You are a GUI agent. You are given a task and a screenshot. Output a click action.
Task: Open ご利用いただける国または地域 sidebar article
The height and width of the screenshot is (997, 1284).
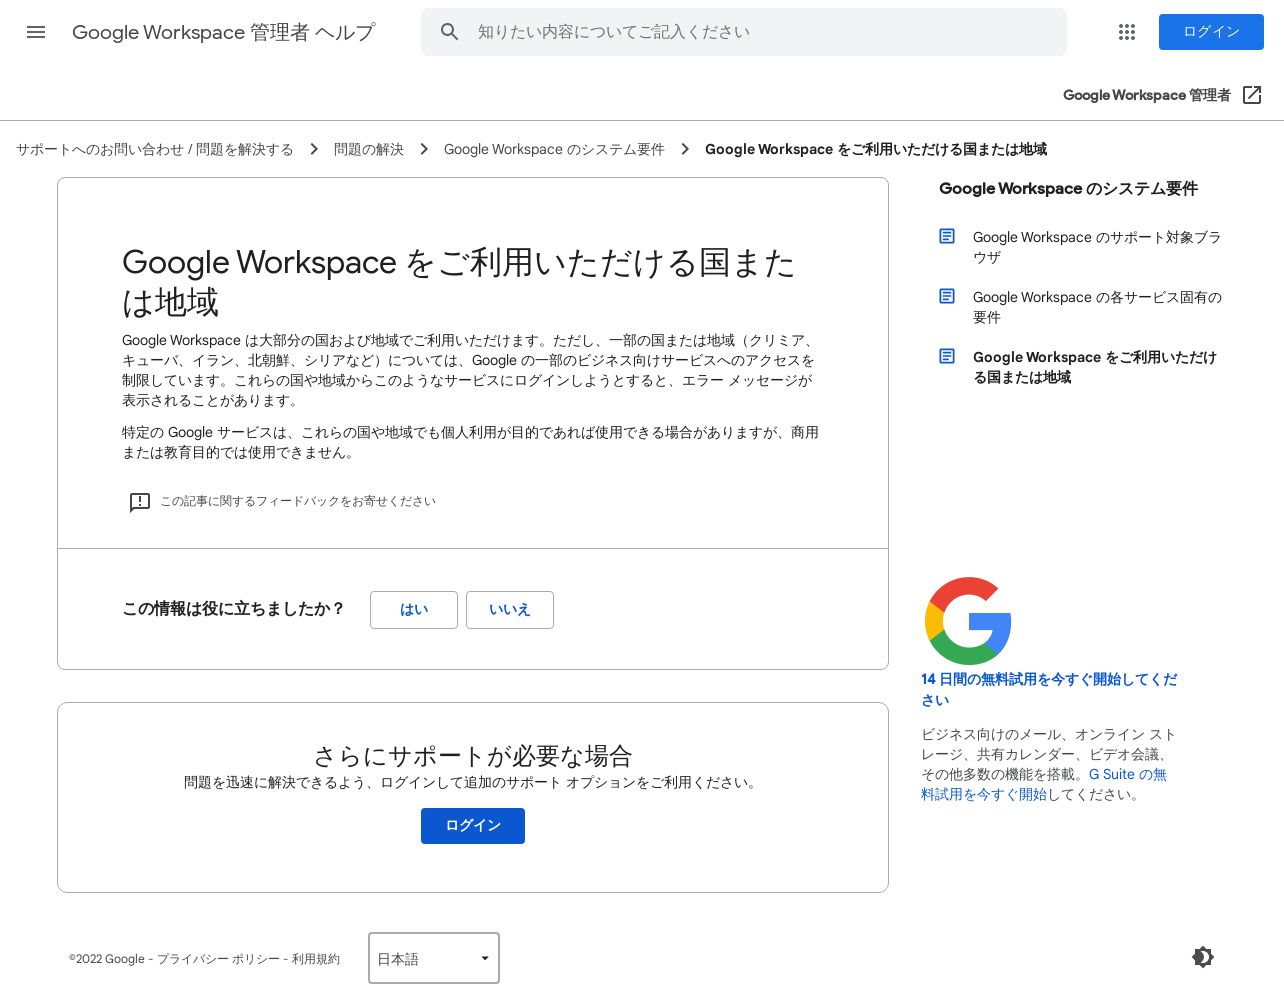1095,367
